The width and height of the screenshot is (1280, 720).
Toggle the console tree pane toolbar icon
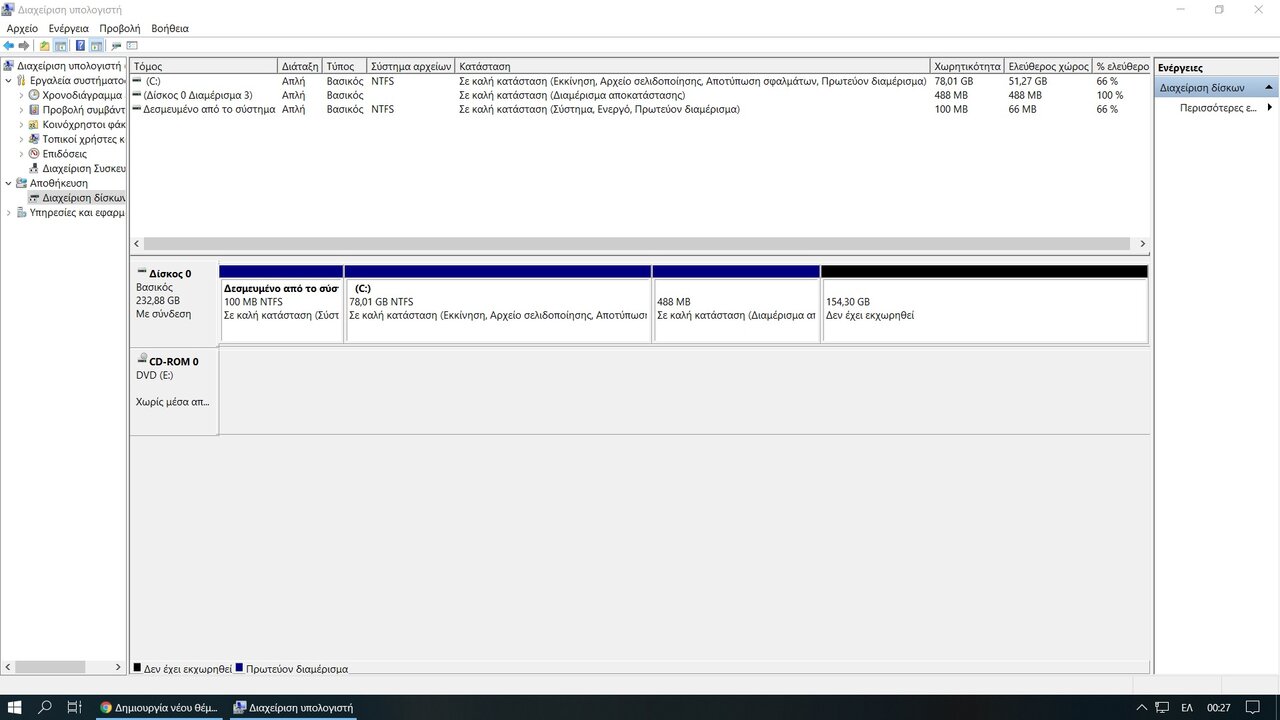[60, 46]
